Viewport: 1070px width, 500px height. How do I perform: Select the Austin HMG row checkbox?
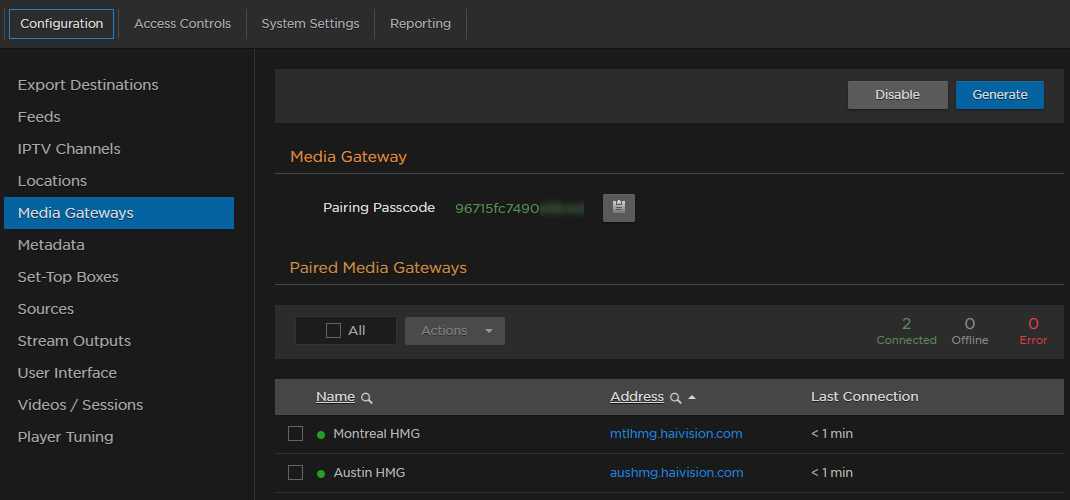coord(295,472)
